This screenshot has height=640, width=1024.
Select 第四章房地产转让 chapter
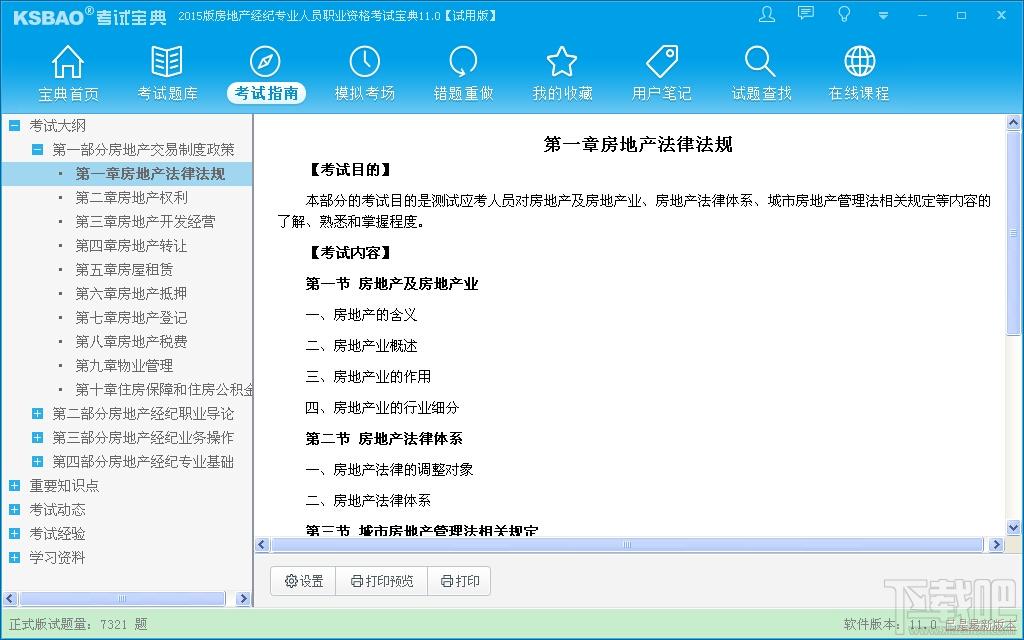click(131, 246)
